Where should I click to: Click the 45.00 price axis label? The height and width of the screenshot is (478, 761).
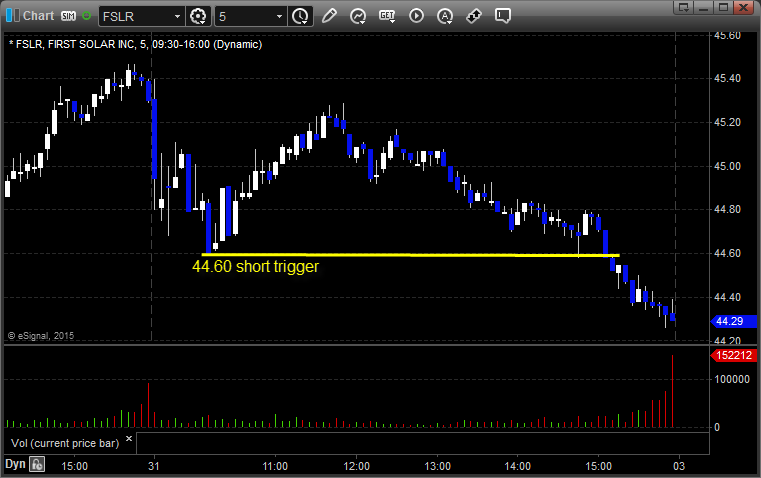click(x=728, y=166)
